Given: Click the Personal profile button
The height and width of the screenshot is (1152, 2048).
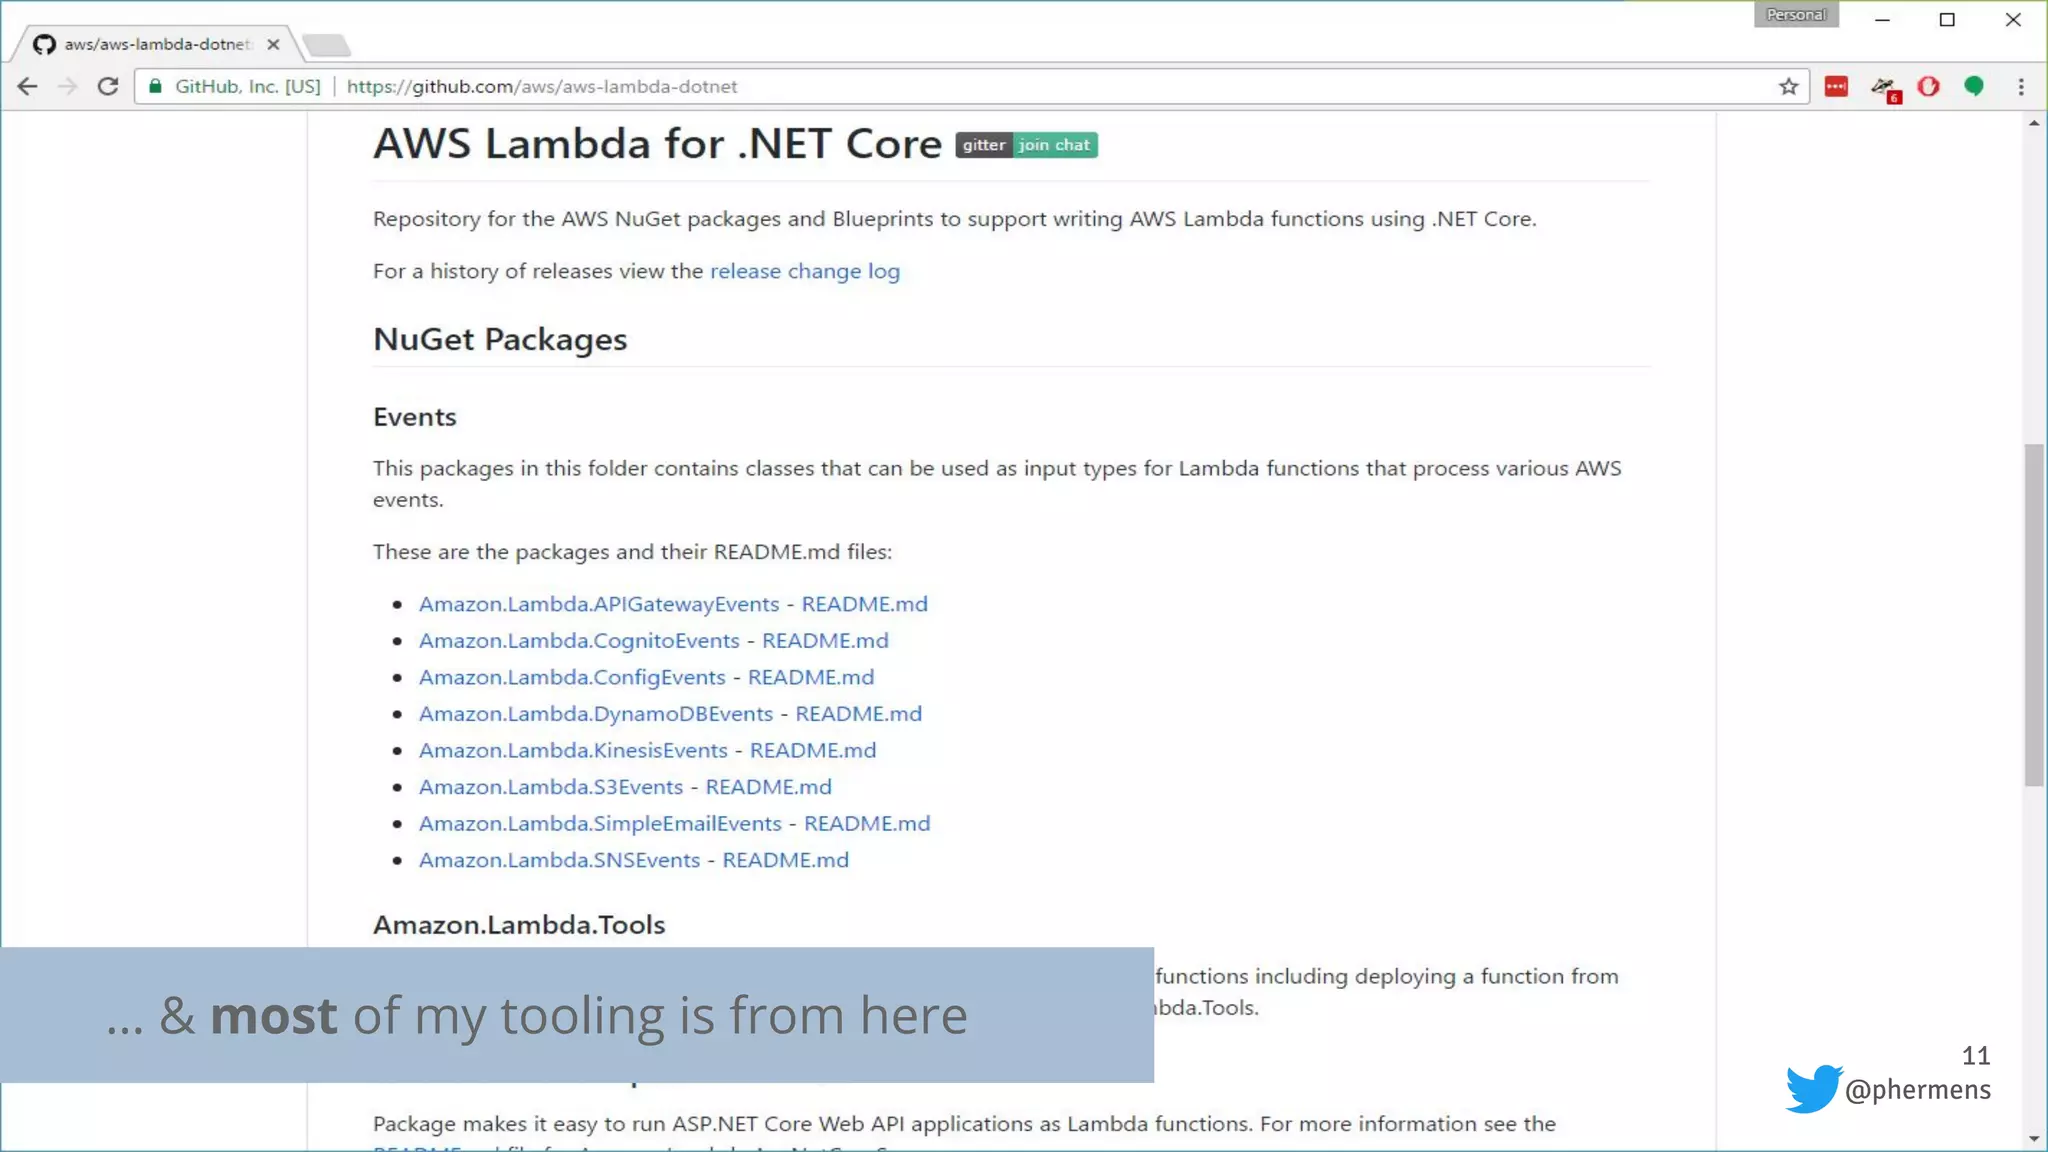Looking at the screenshot, I should pyautogui.click(x=1795, y=15).
